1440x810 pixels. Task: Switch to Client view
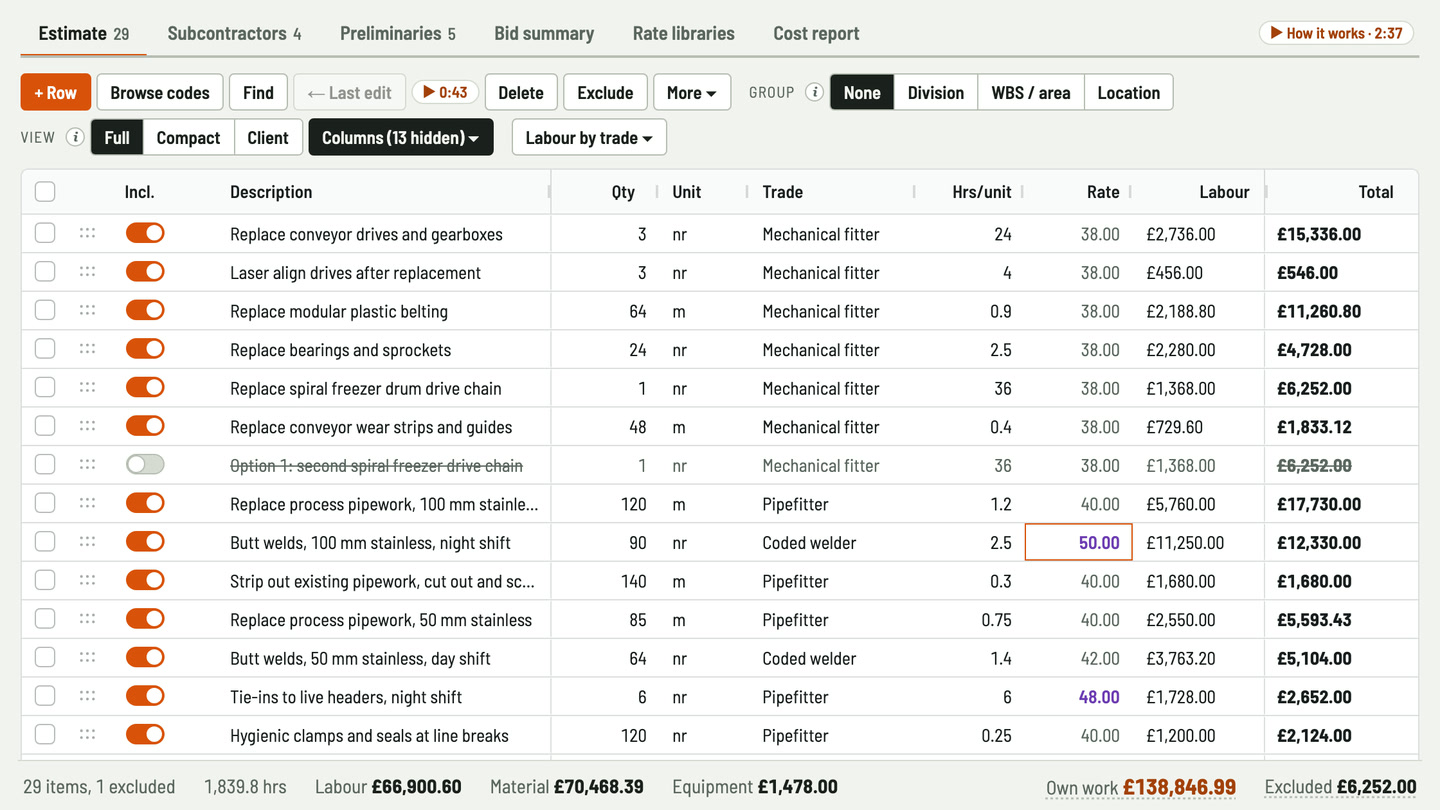[x=268, y=137]
